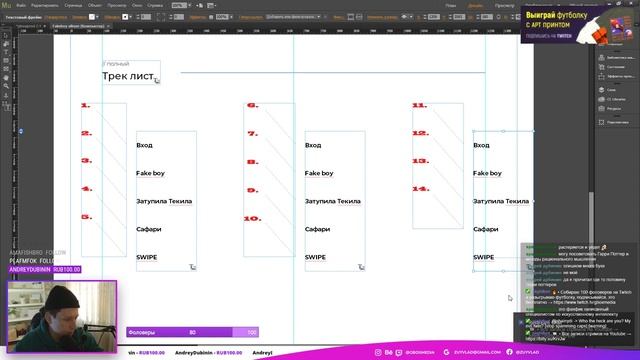
Task: Click the Mu application logo
Action: tap(6, 5)
